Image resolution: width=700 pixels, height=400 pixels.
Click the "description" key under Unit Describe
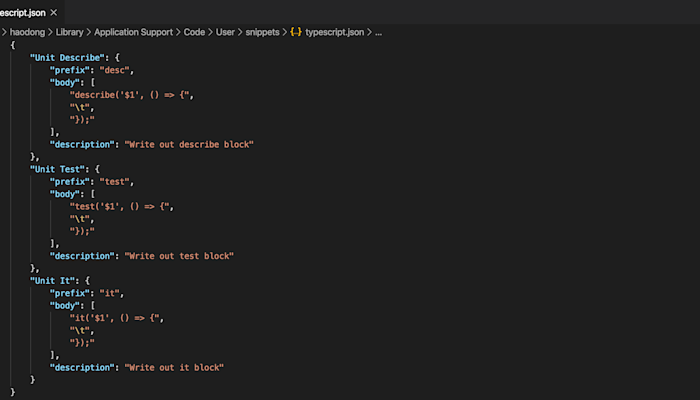tap(82, 144)
